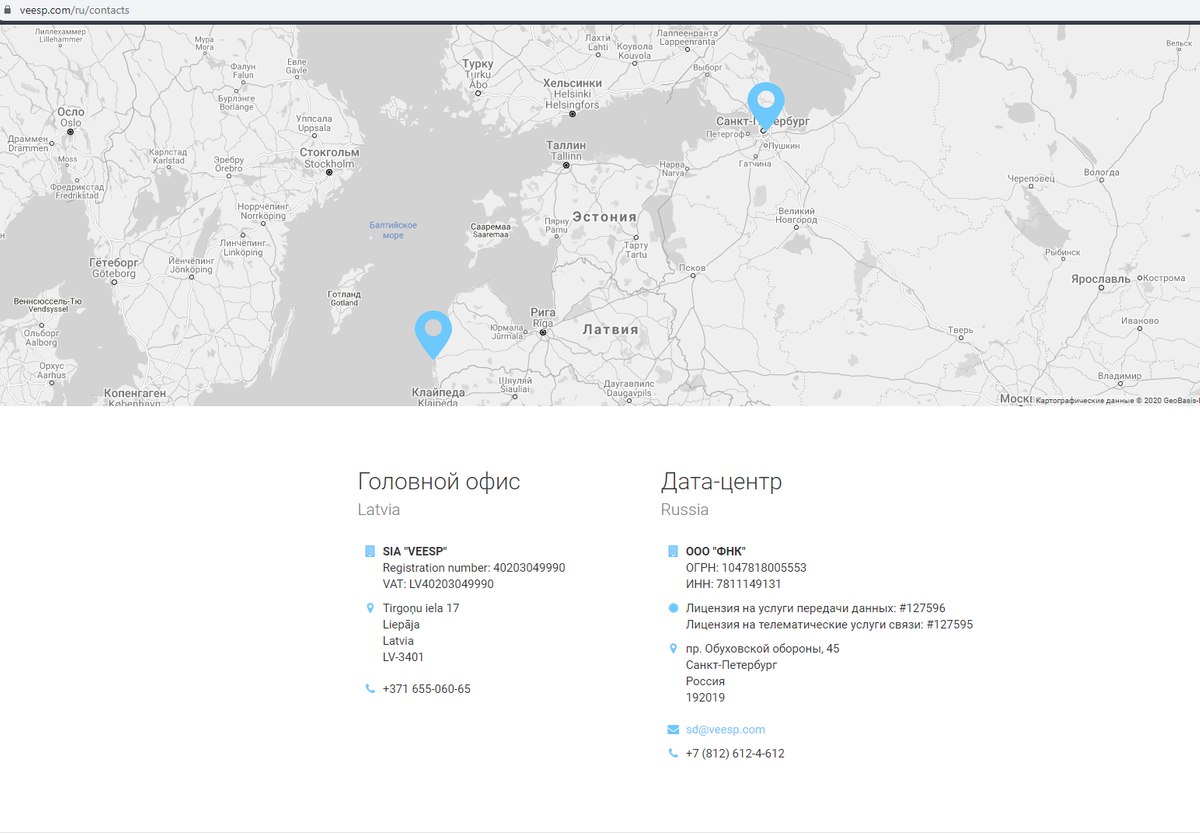Image resolution: width=1200 pixels, height=835 pixels.
Task: Click Göteborg label on the map
Action: 112,268
